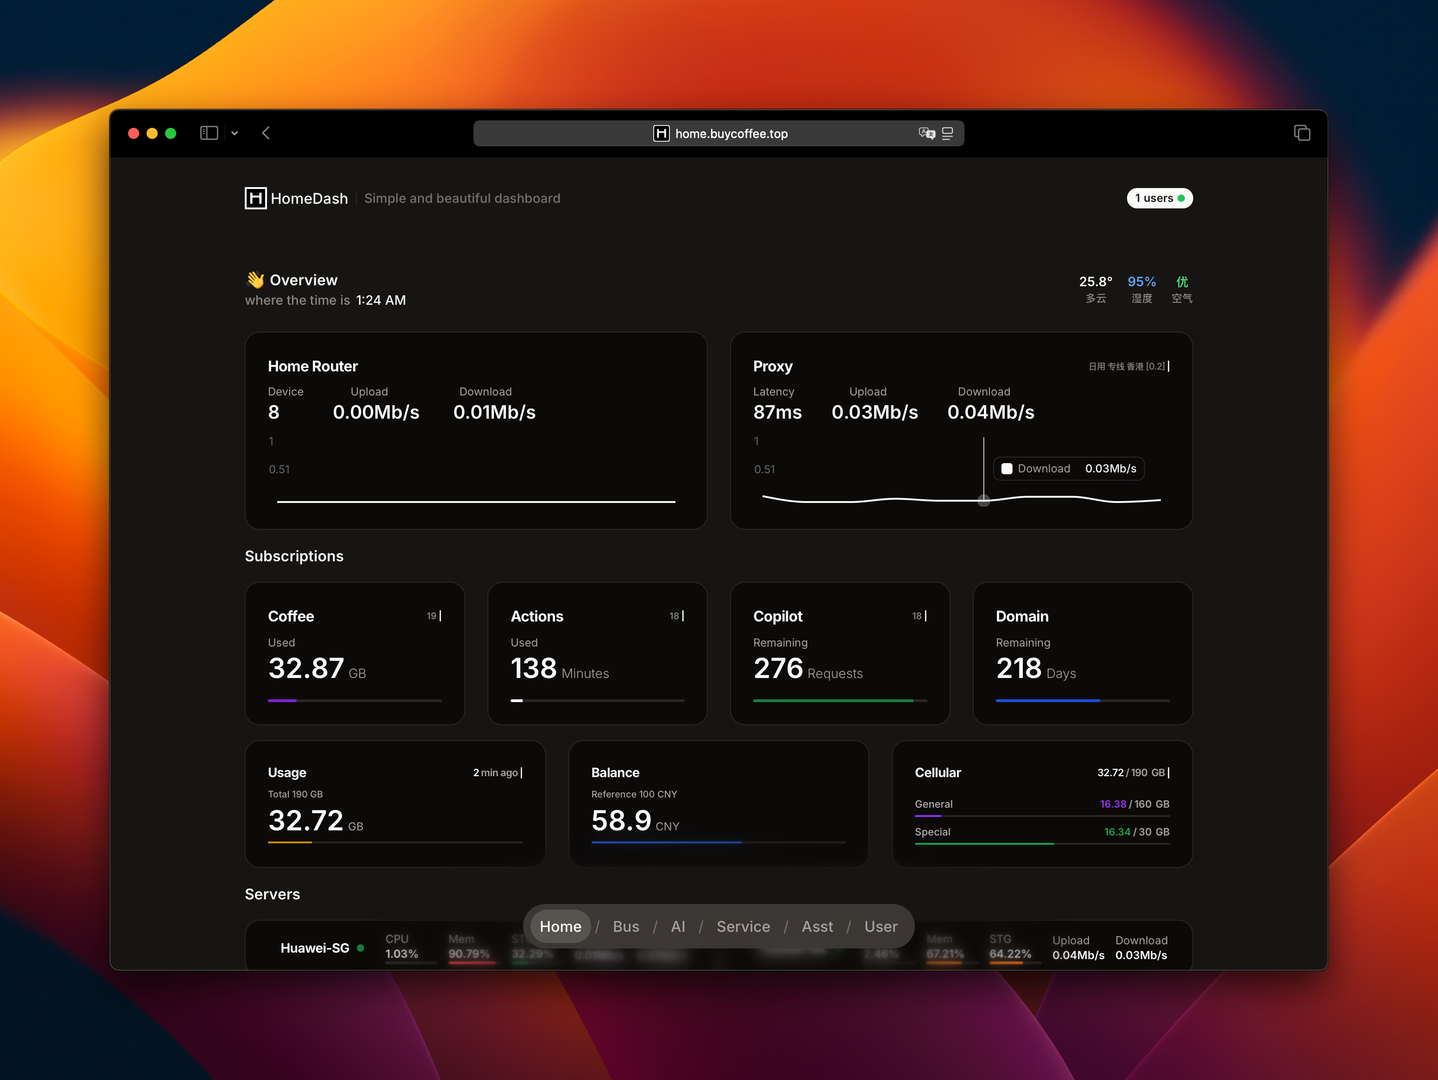Click the back navigation arrow
Image resolution: width=1438 pixels, height=1080 pixels.
[265, 132]
